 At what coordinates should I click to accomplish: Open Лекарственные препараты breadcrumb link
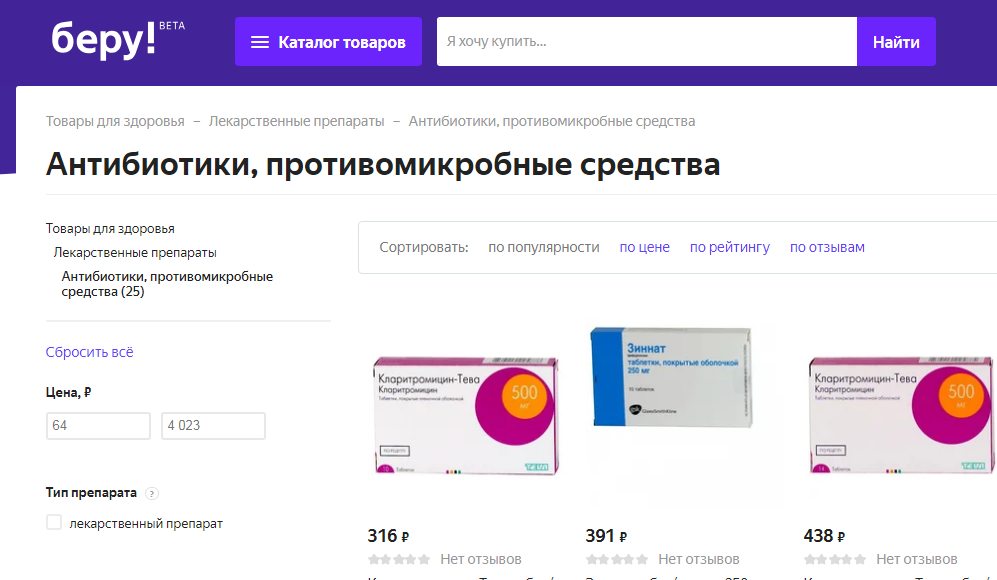tap(296, 121)
